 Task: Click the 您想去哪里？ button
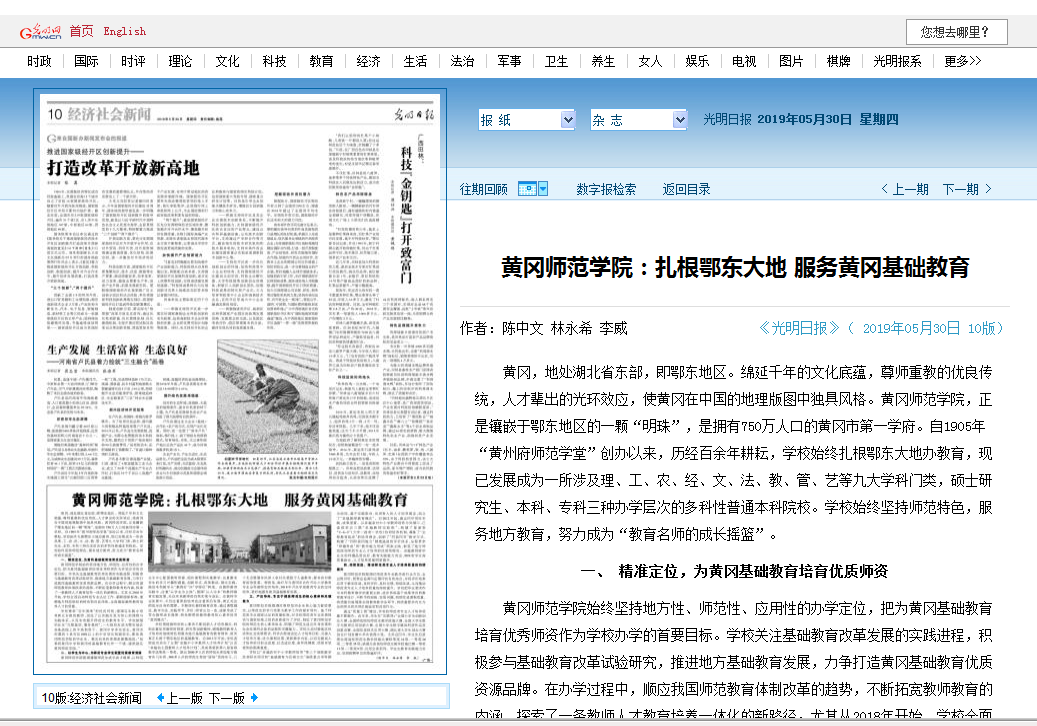pos(956,32)
